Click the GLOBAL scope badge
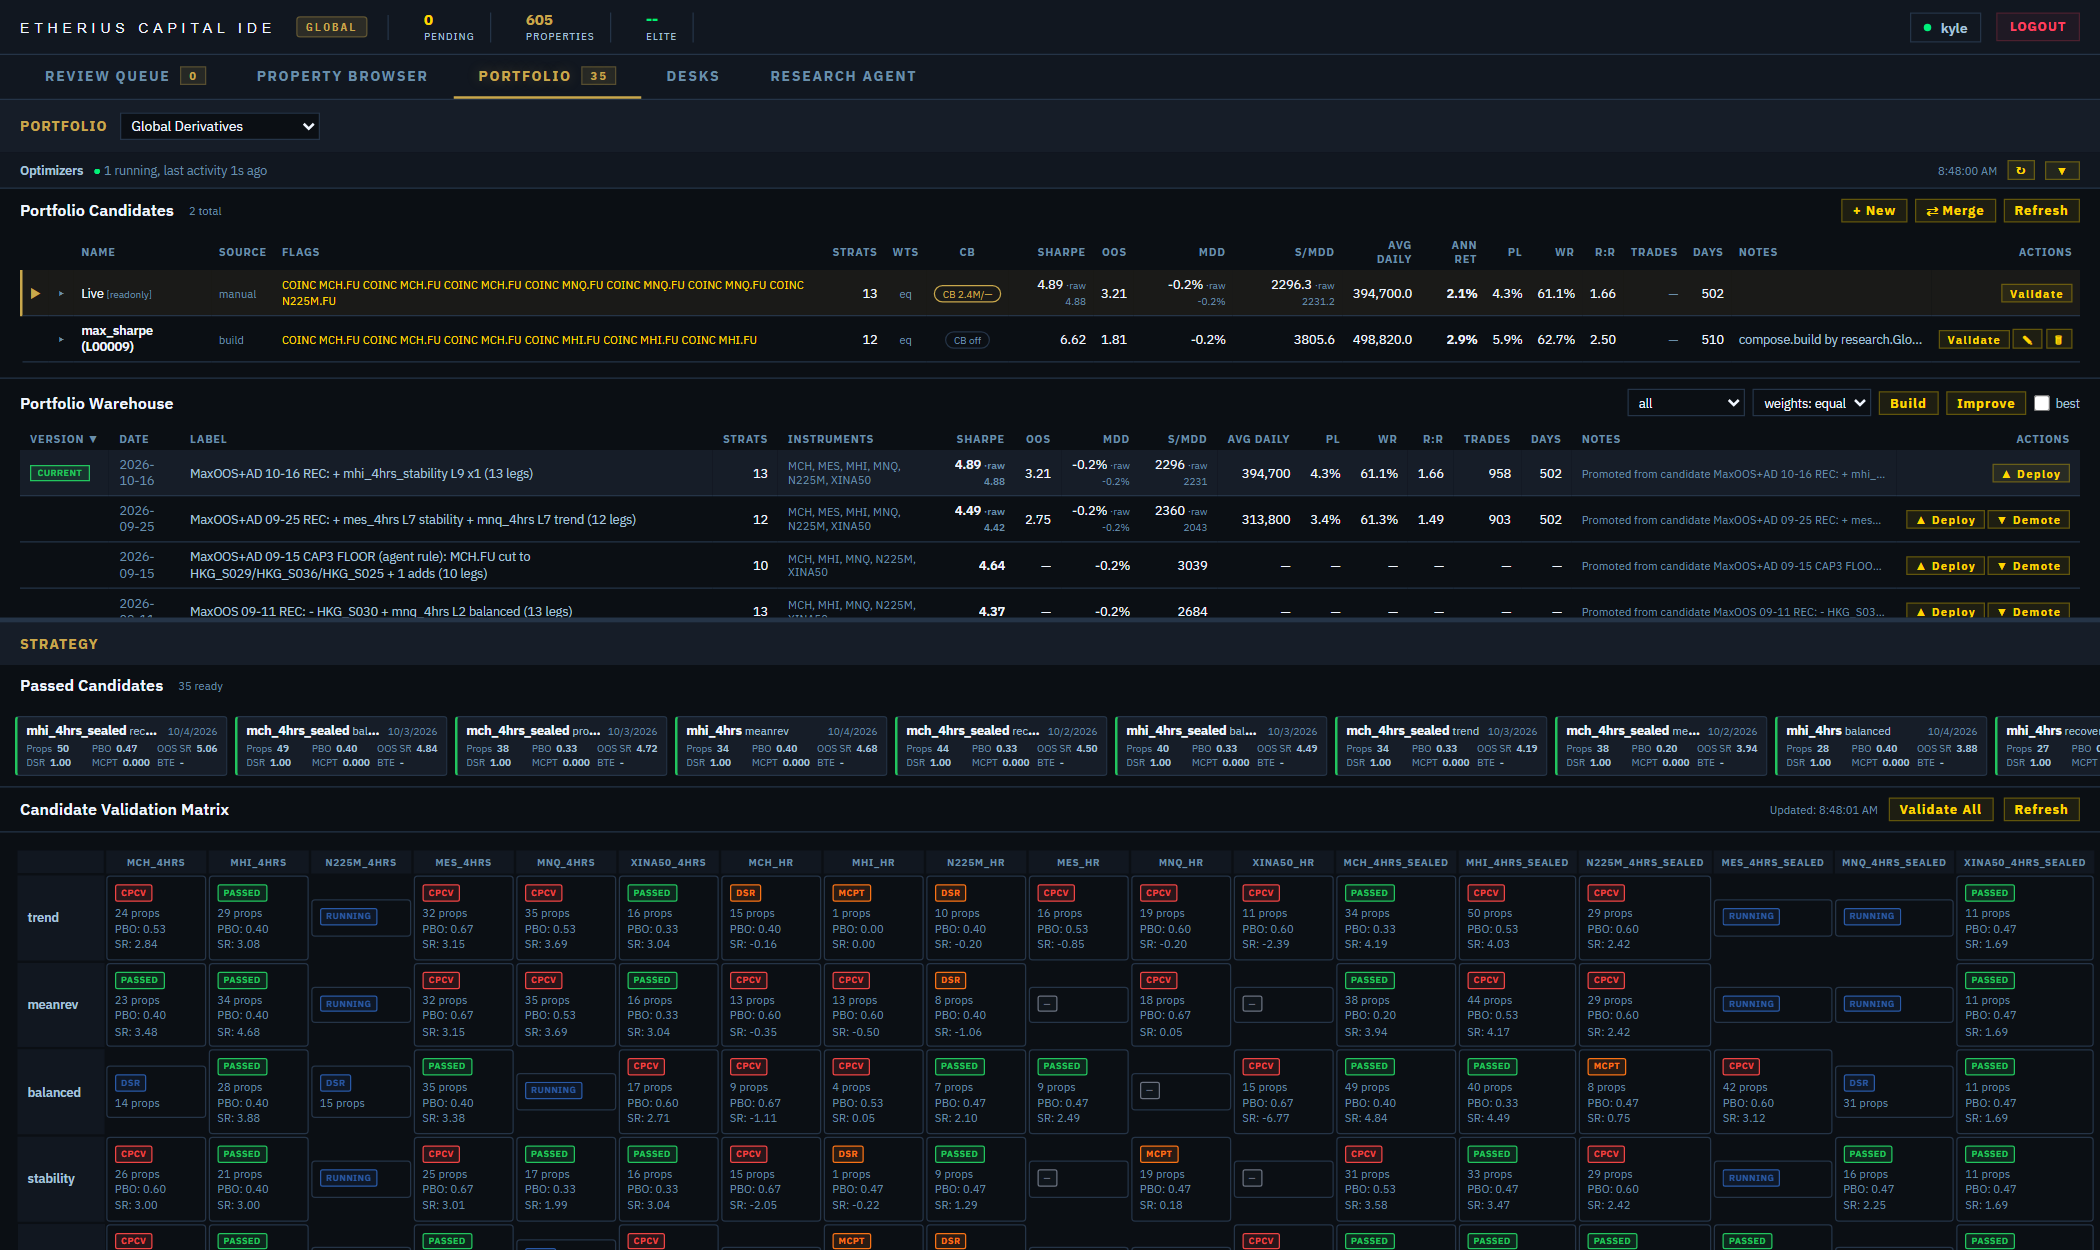2100x1250 pixels. click(331, 27)
